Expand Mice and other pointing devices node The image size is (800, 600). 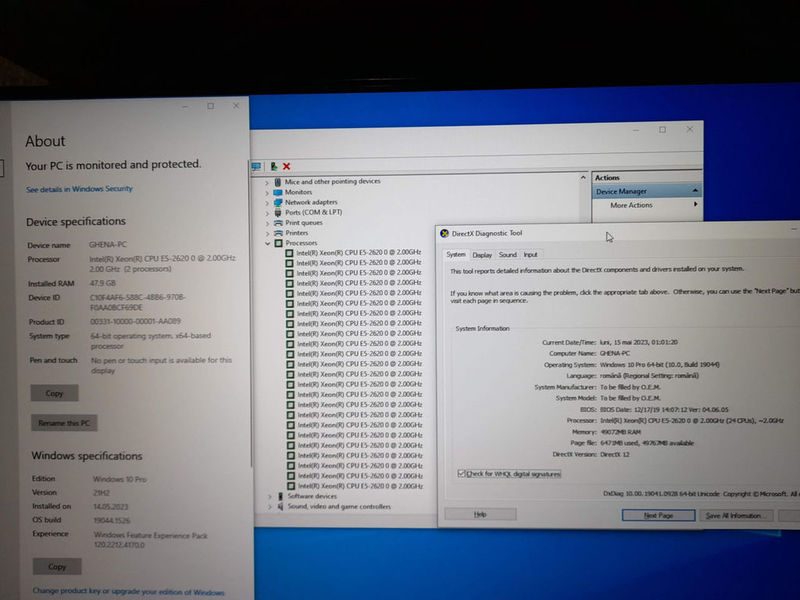coord(267,182)
